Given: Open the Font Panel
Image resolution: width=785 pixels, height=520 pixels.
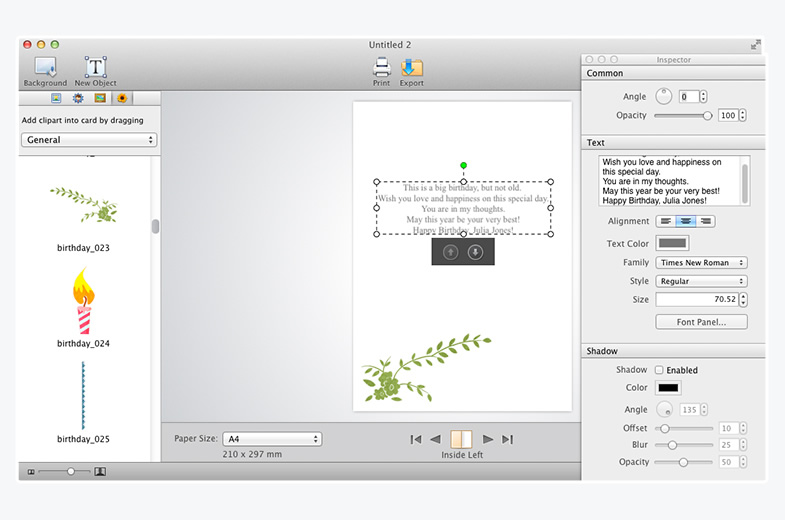Looking at the screenshot, I should 701,322.
